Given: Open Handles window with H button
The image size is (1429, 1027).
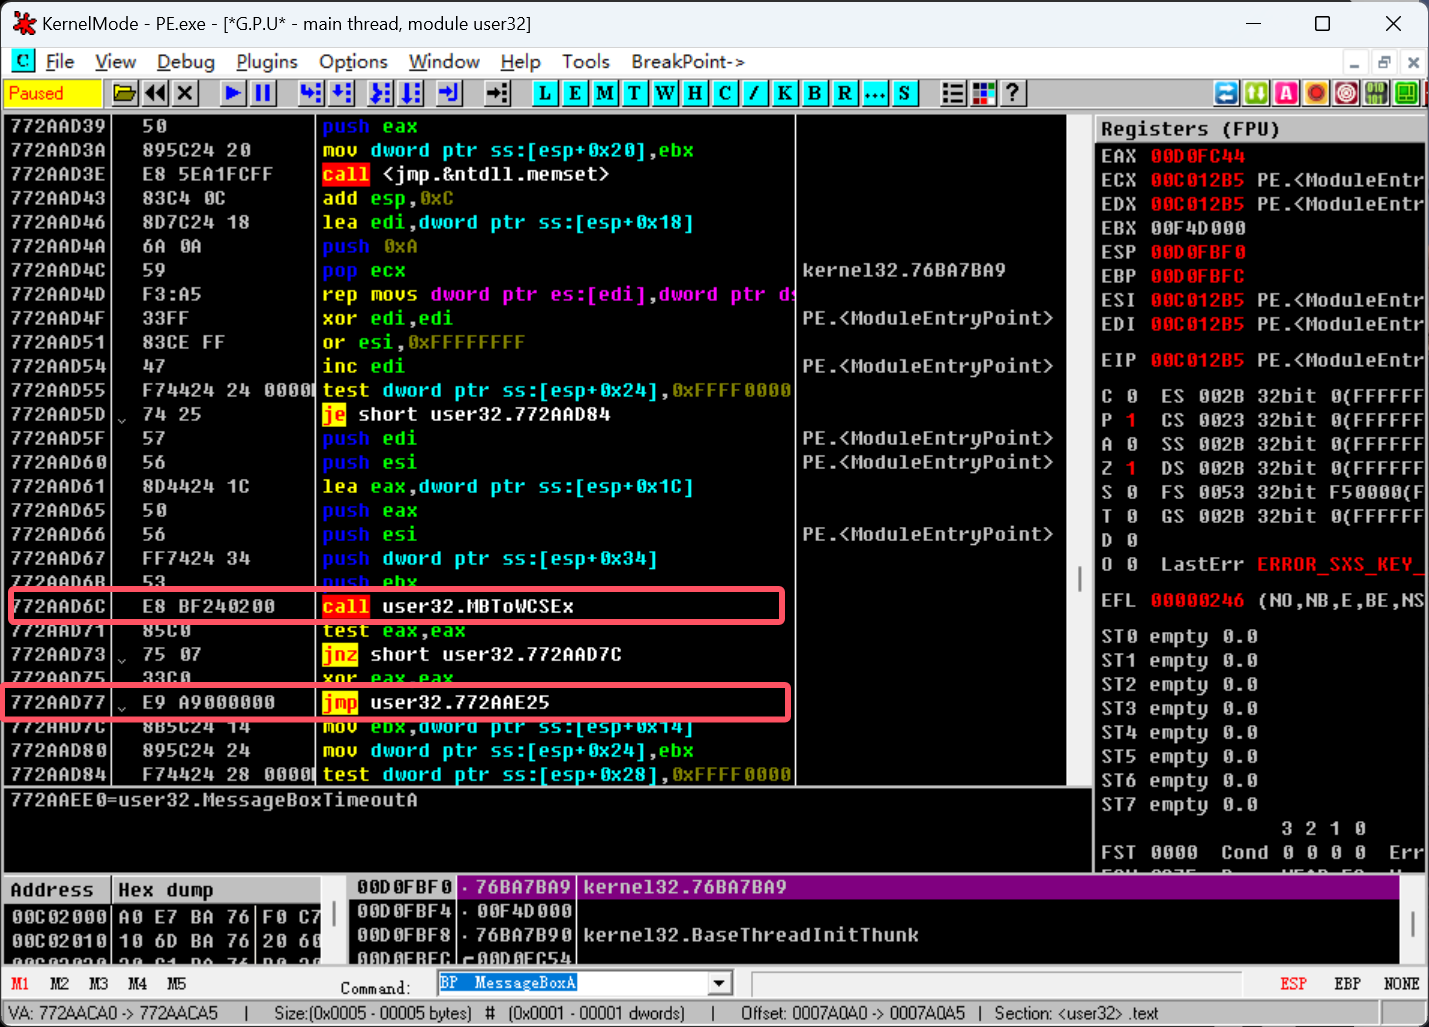Looking at the screenshot, I should coord(695,93).
